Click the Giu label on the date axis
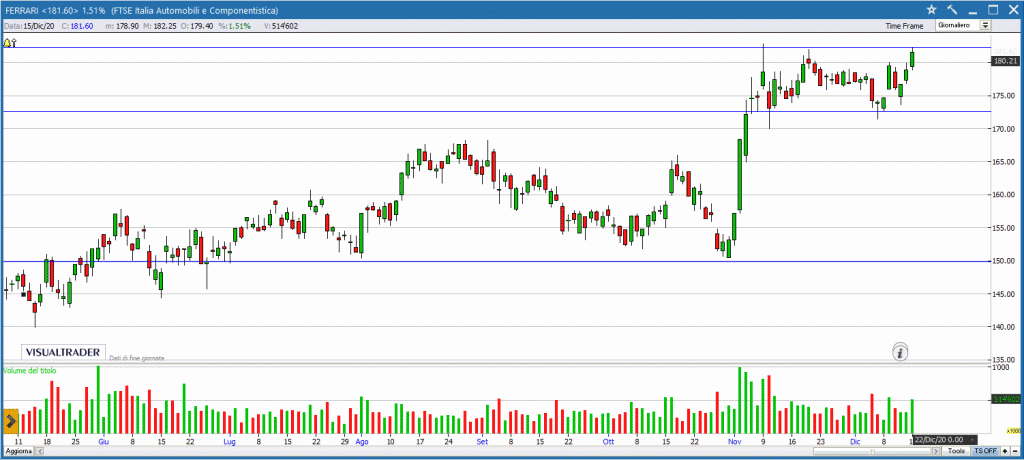 pyautogui.click(x=103, y=442)
